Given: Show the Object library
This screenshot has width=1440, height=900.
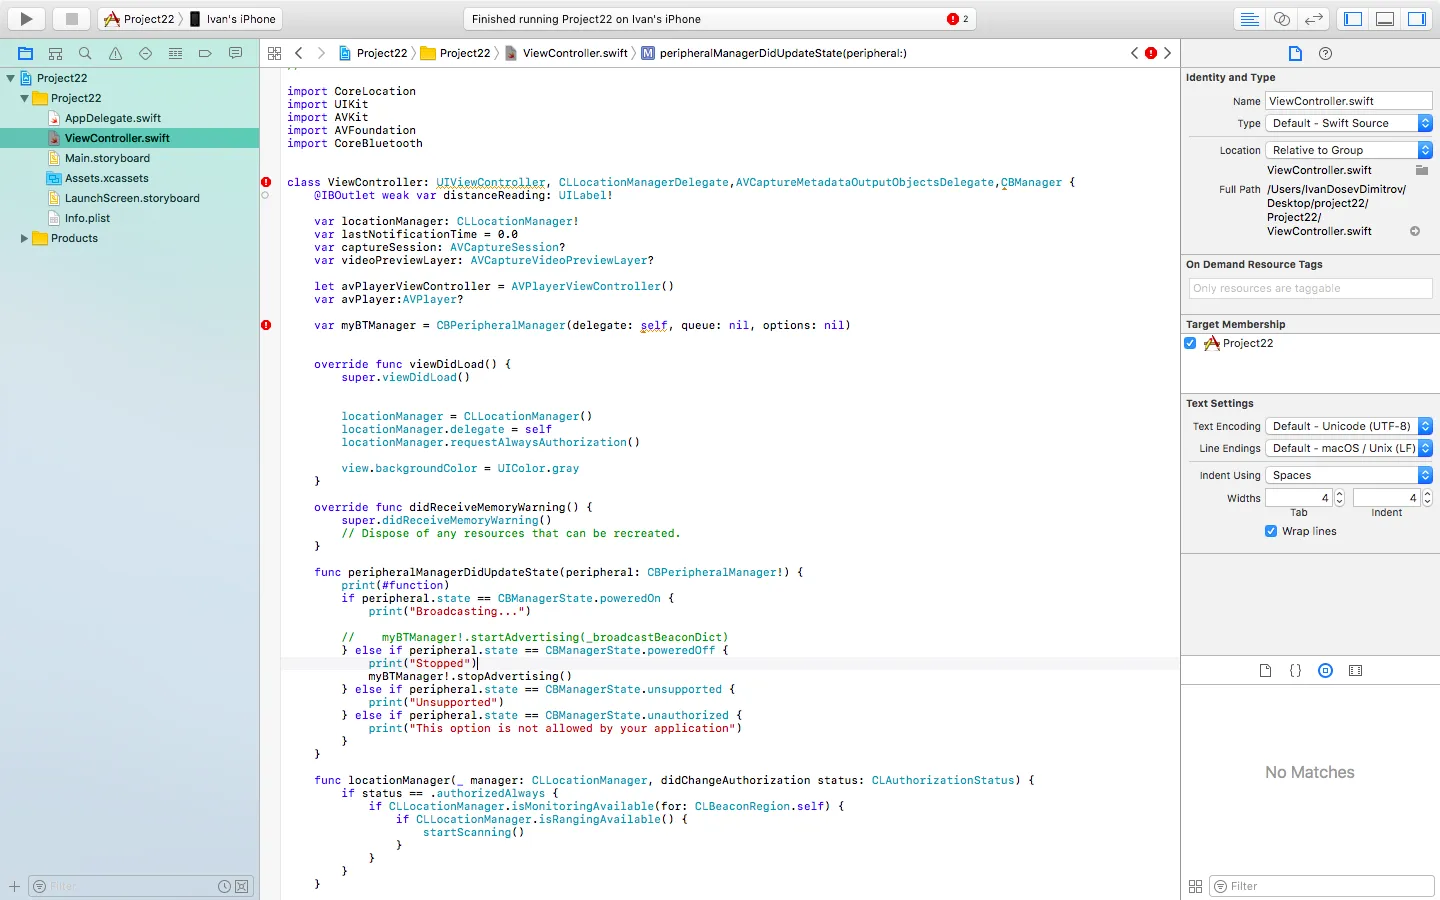Looking at the screenshot, I should click(1325, 671).
